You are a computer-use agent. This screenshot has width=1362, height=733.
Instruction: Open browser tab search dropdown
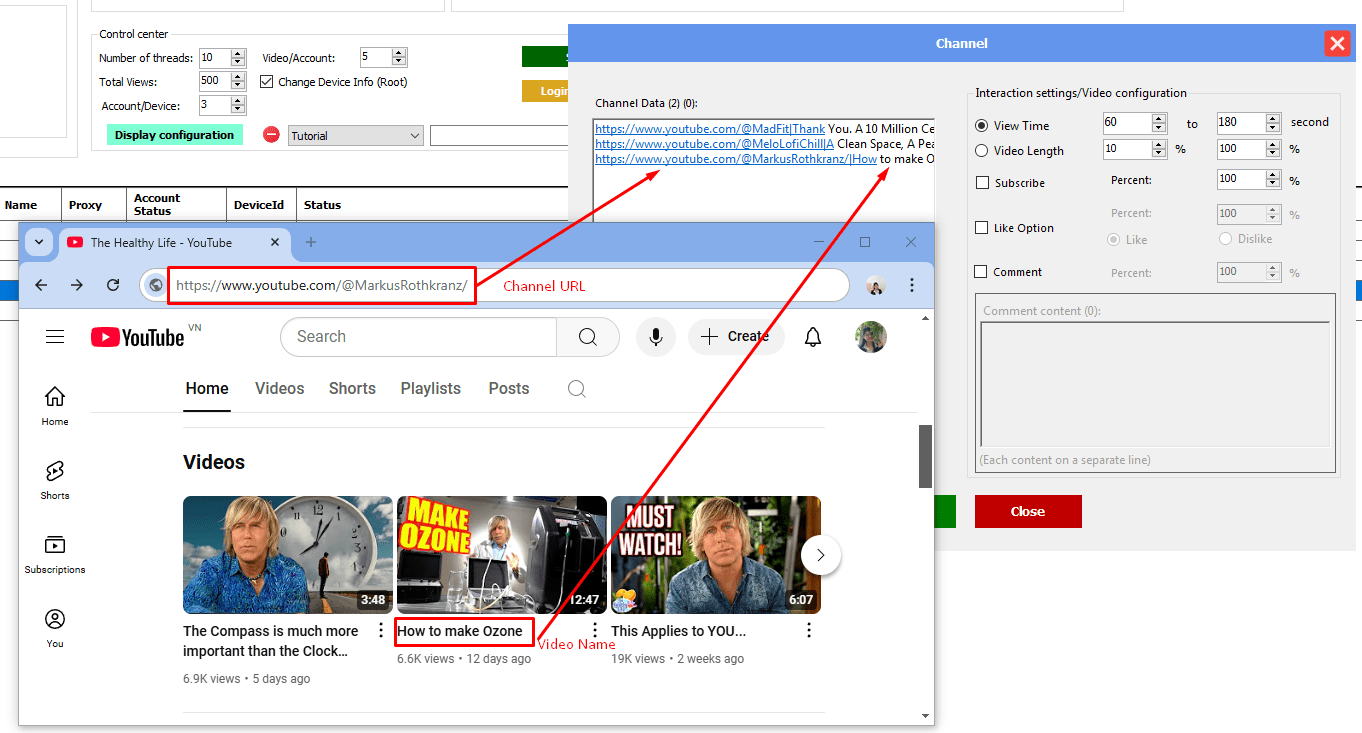[x=39, y=242]
